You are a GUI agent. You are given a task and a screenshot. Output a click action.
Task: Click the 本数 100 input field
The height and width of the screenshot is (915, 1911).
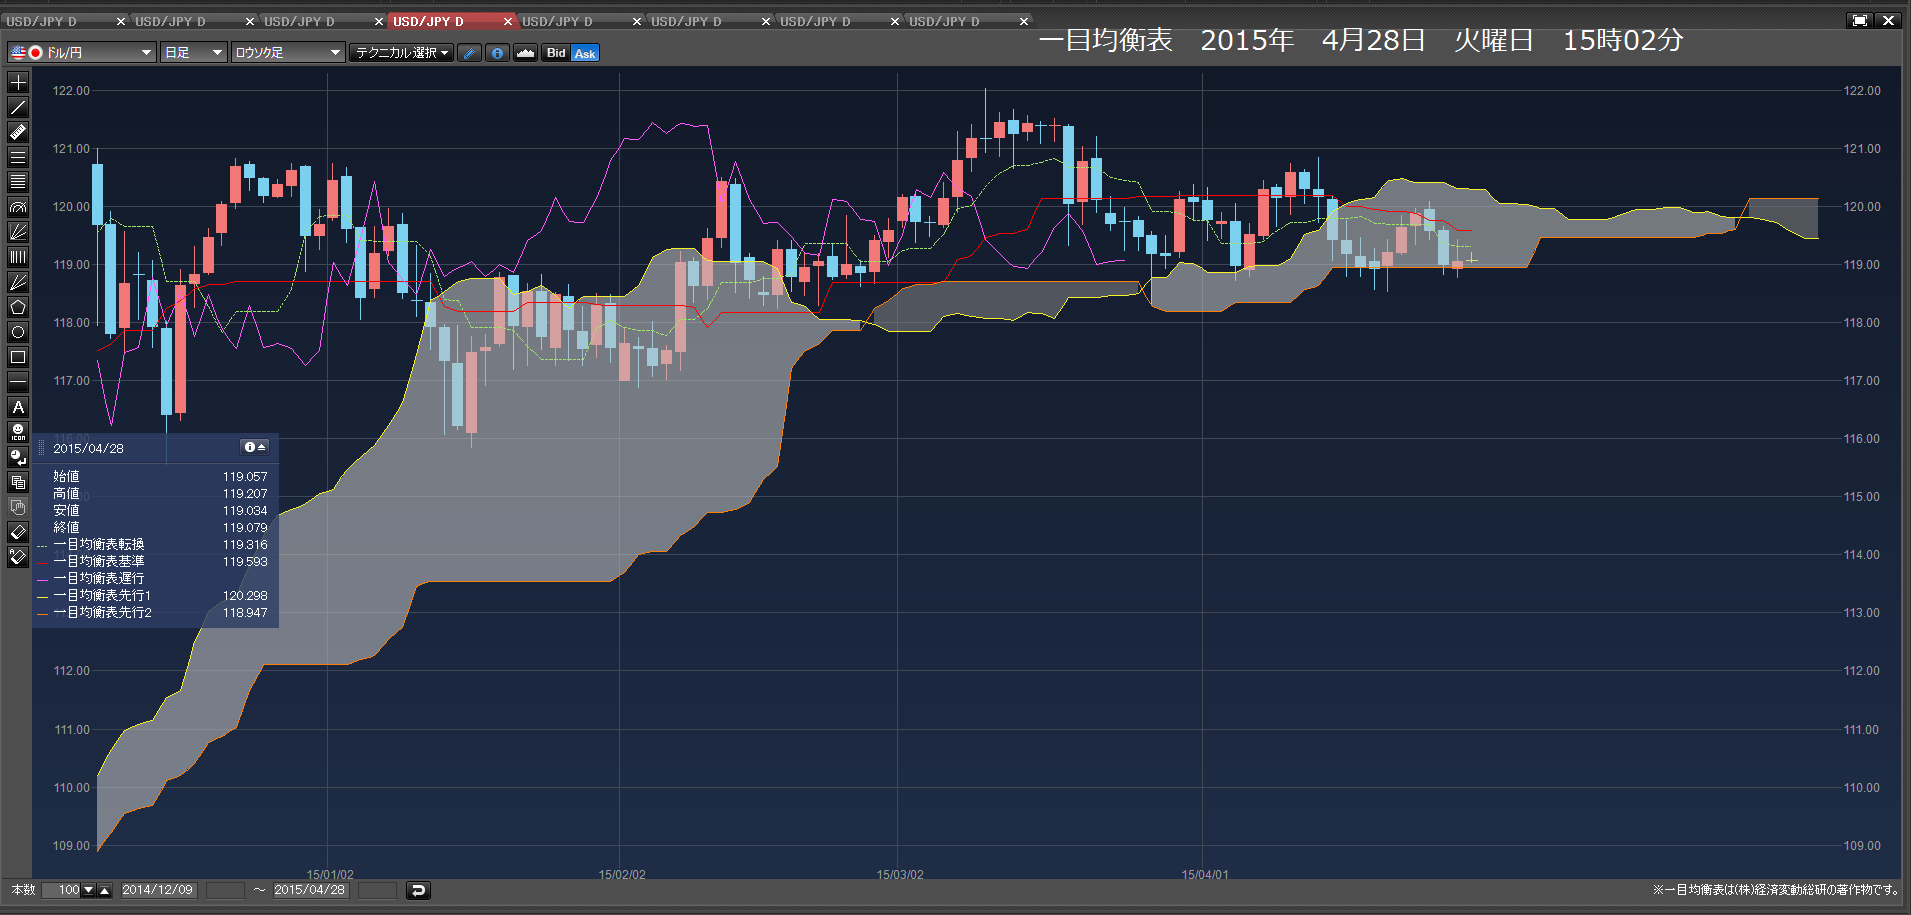coord(61,890)
